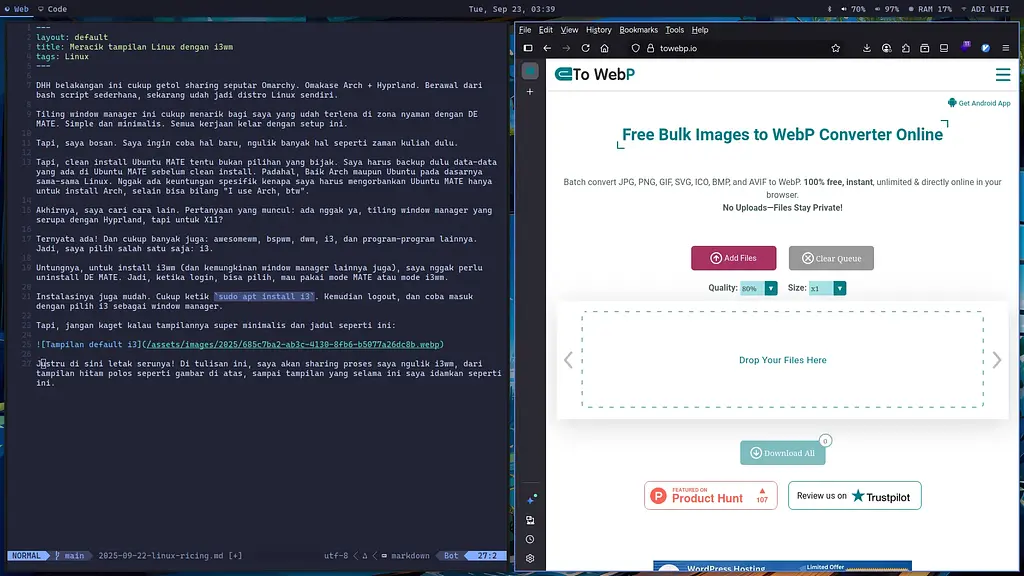
Task: Follow the Get Android App link
Action: (x=979, y=103)
